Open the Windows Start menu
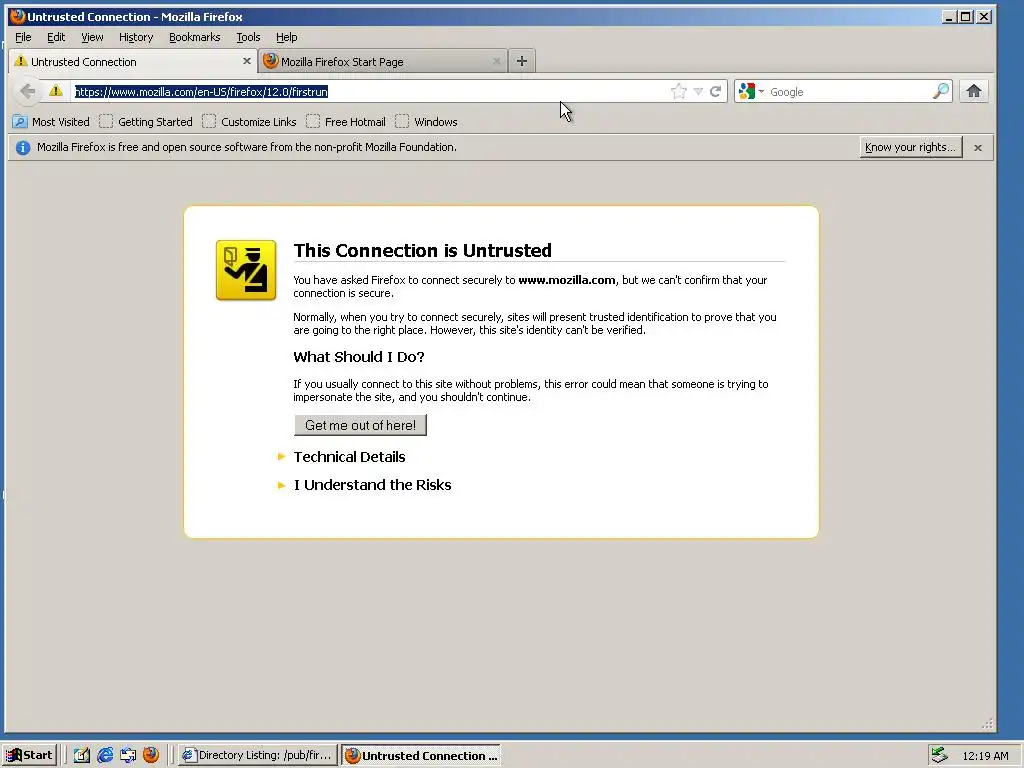 (x=29, y=755)
